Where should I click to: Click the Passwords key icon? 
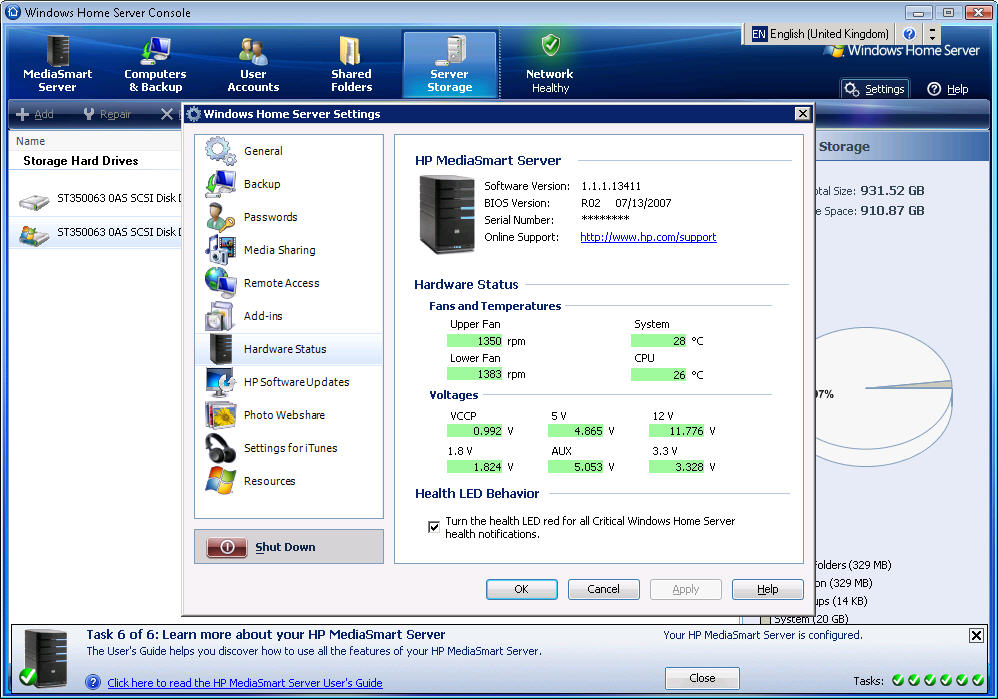click(220, 217)
